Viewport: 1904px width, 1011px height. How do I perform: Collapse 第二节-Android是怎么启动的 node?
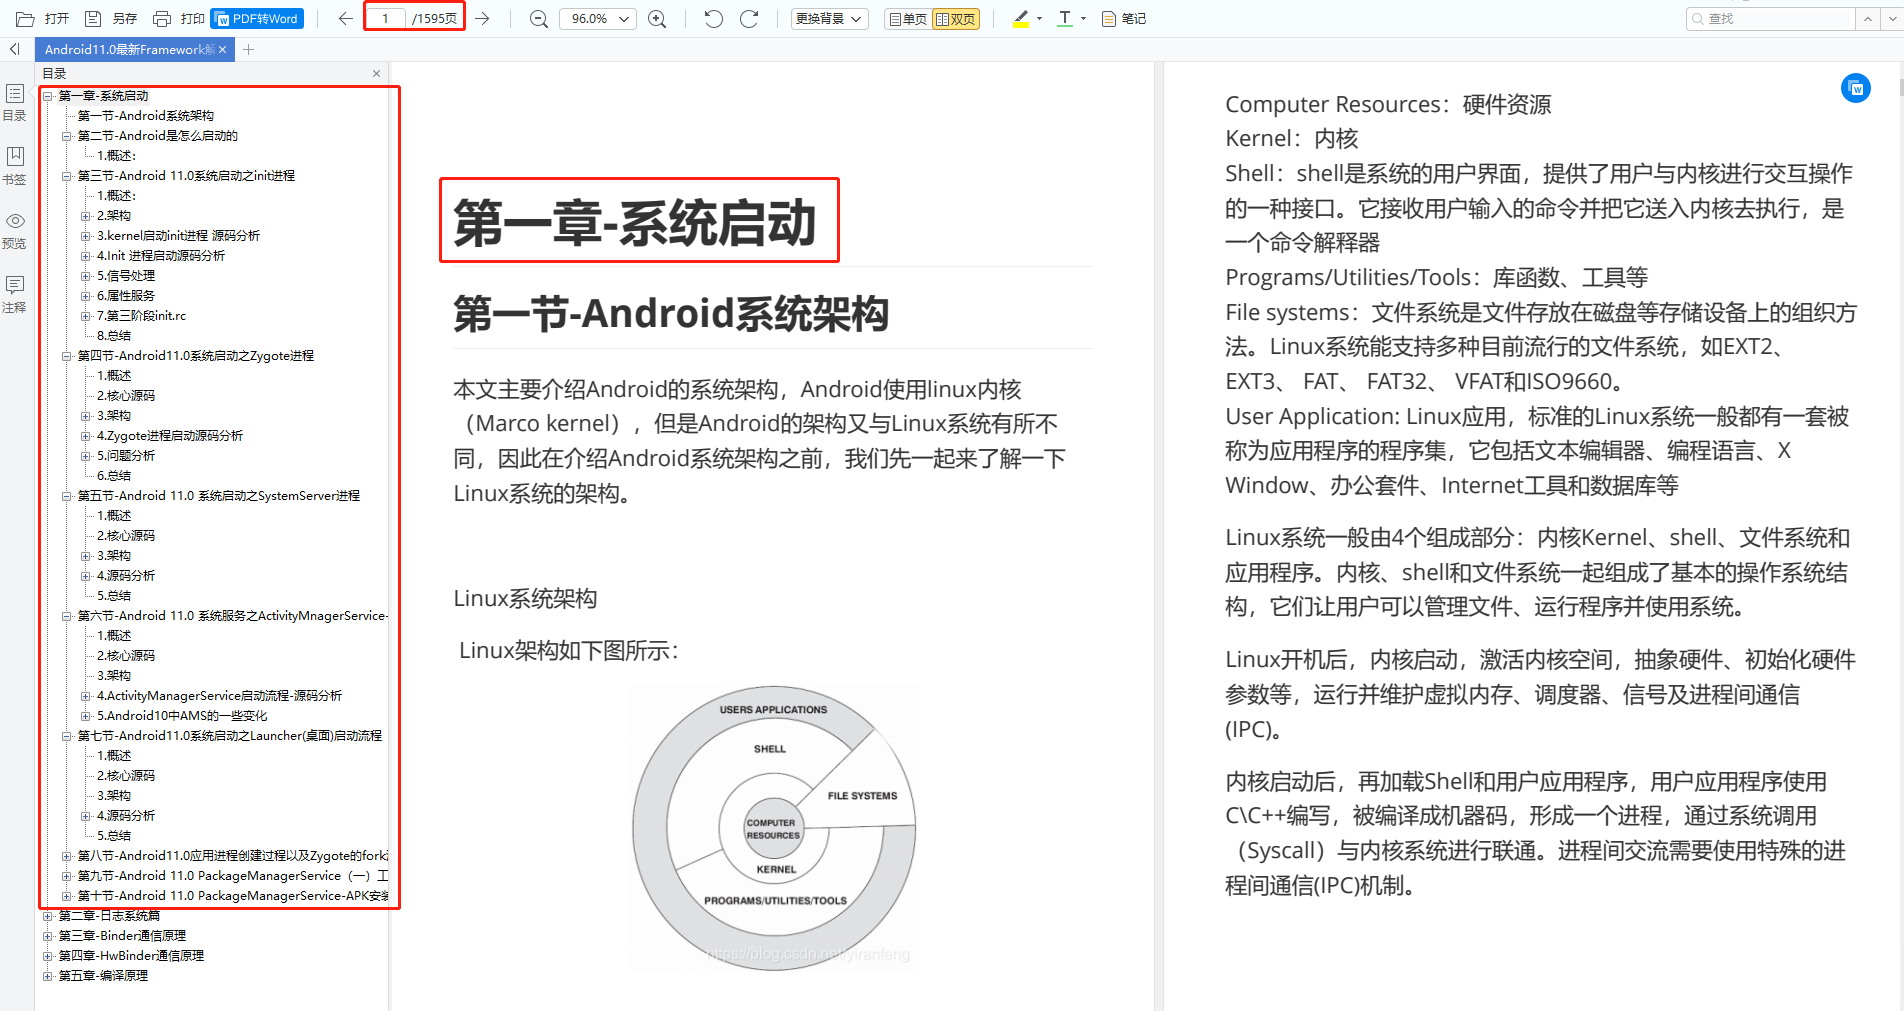click(x=67, y=136)
